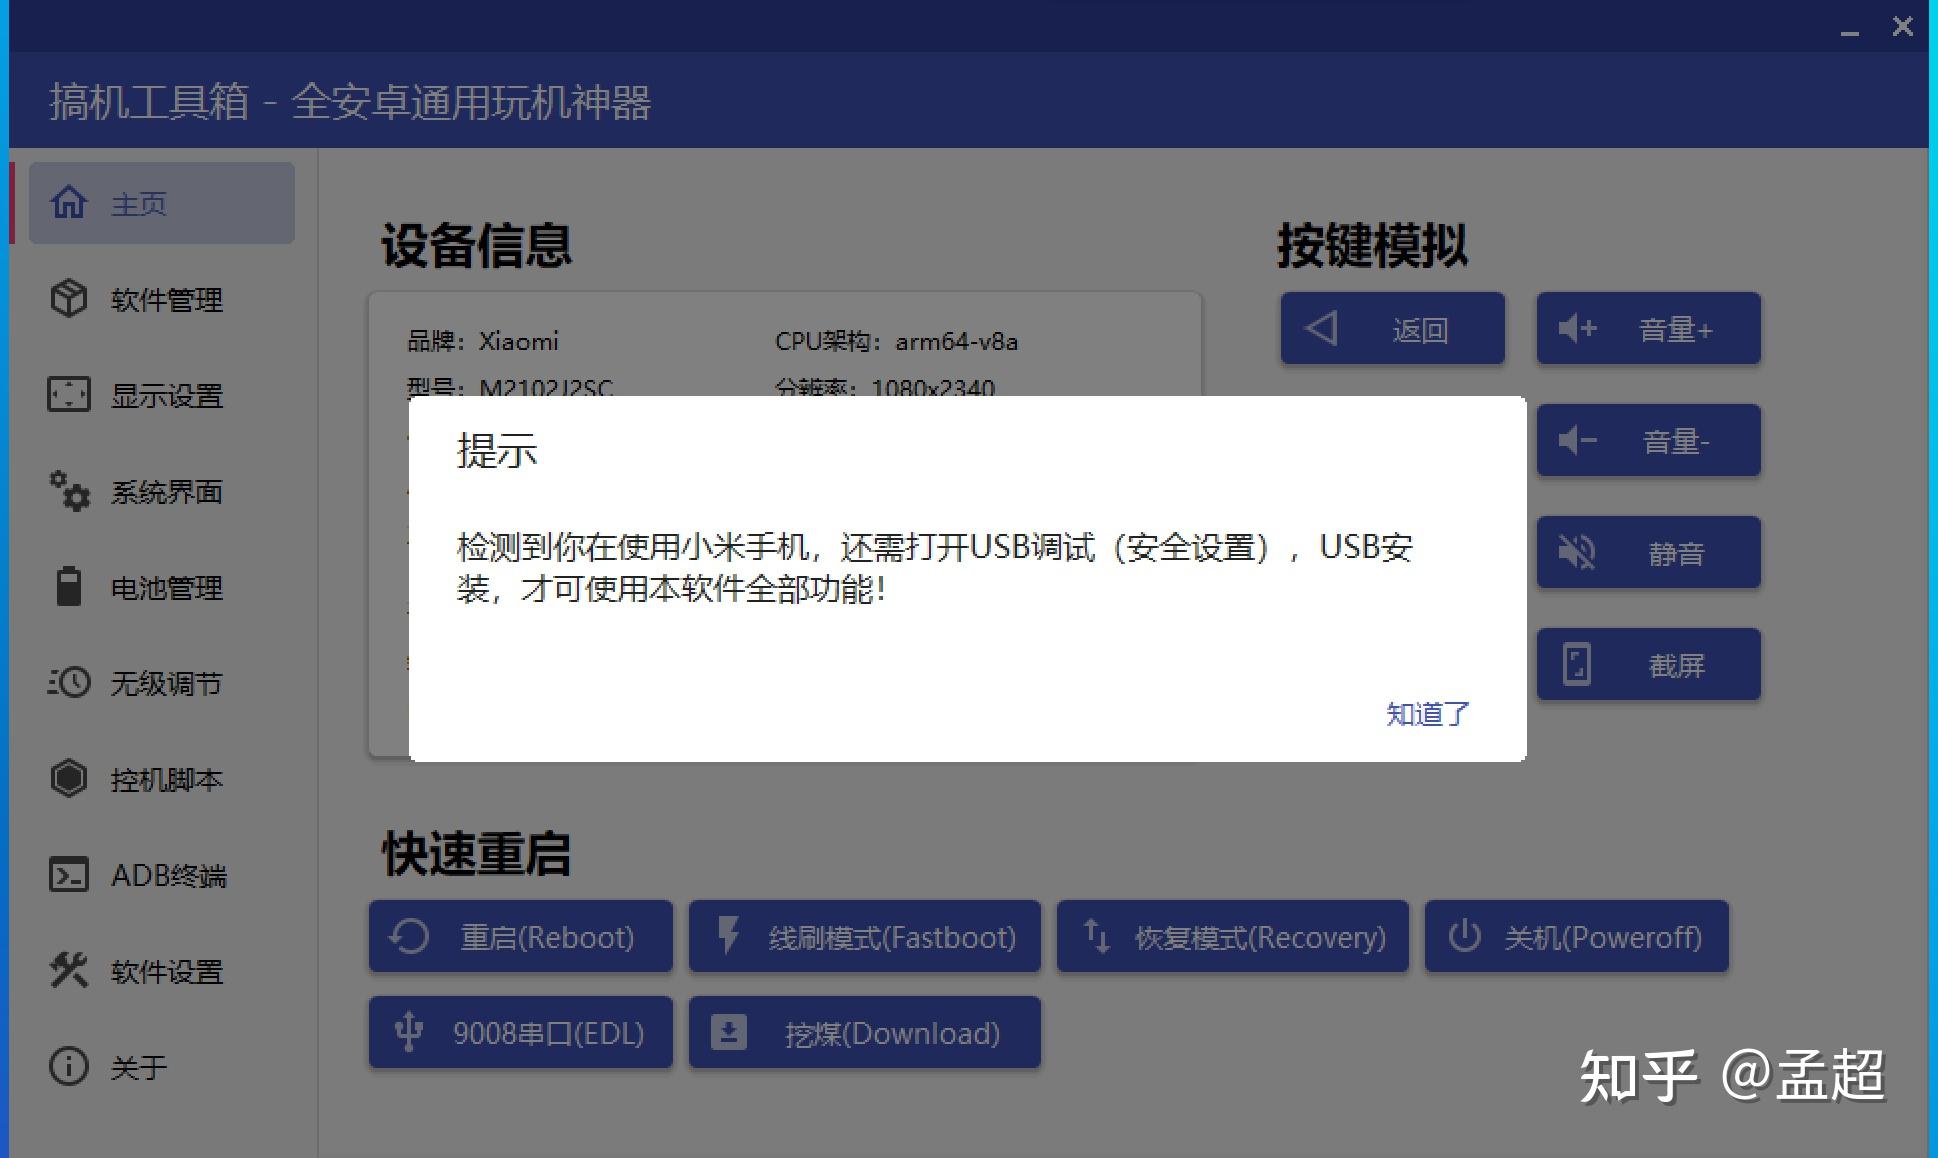Click the power icon on 关机

coord(1465,936)
